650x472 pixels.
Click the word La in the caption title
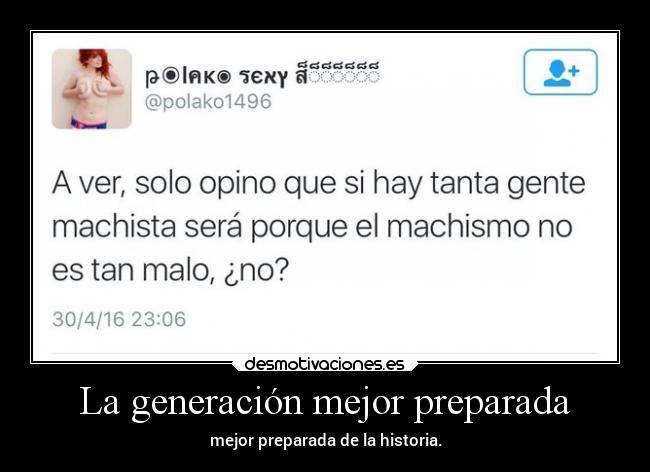click(x=99, y=402)
